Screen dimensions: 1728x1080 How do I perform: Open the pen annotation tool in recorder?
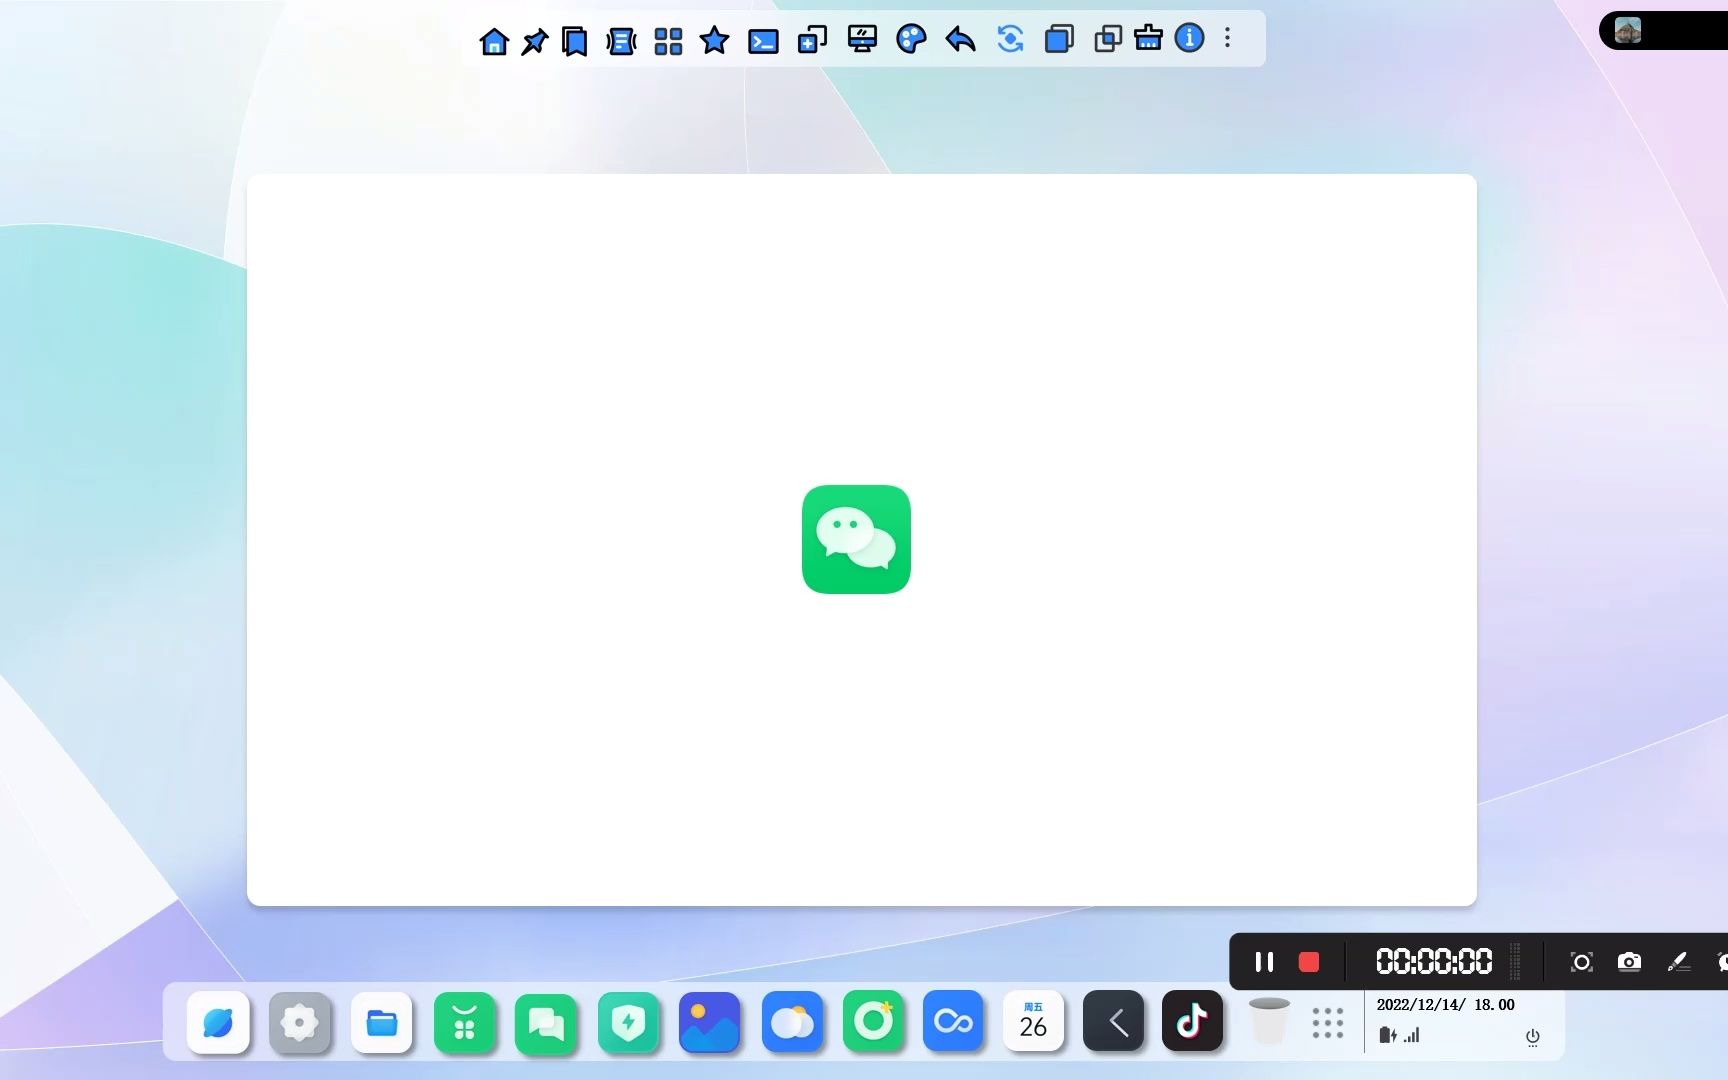coord(1678,962)
